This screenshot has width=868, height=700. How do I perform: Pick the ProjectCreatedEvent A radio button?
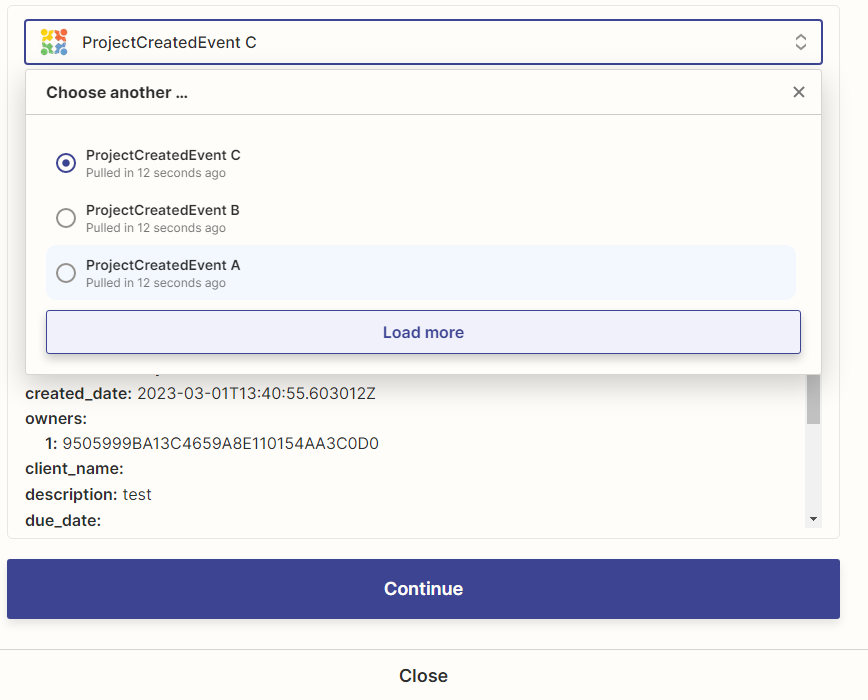point(66,273)
